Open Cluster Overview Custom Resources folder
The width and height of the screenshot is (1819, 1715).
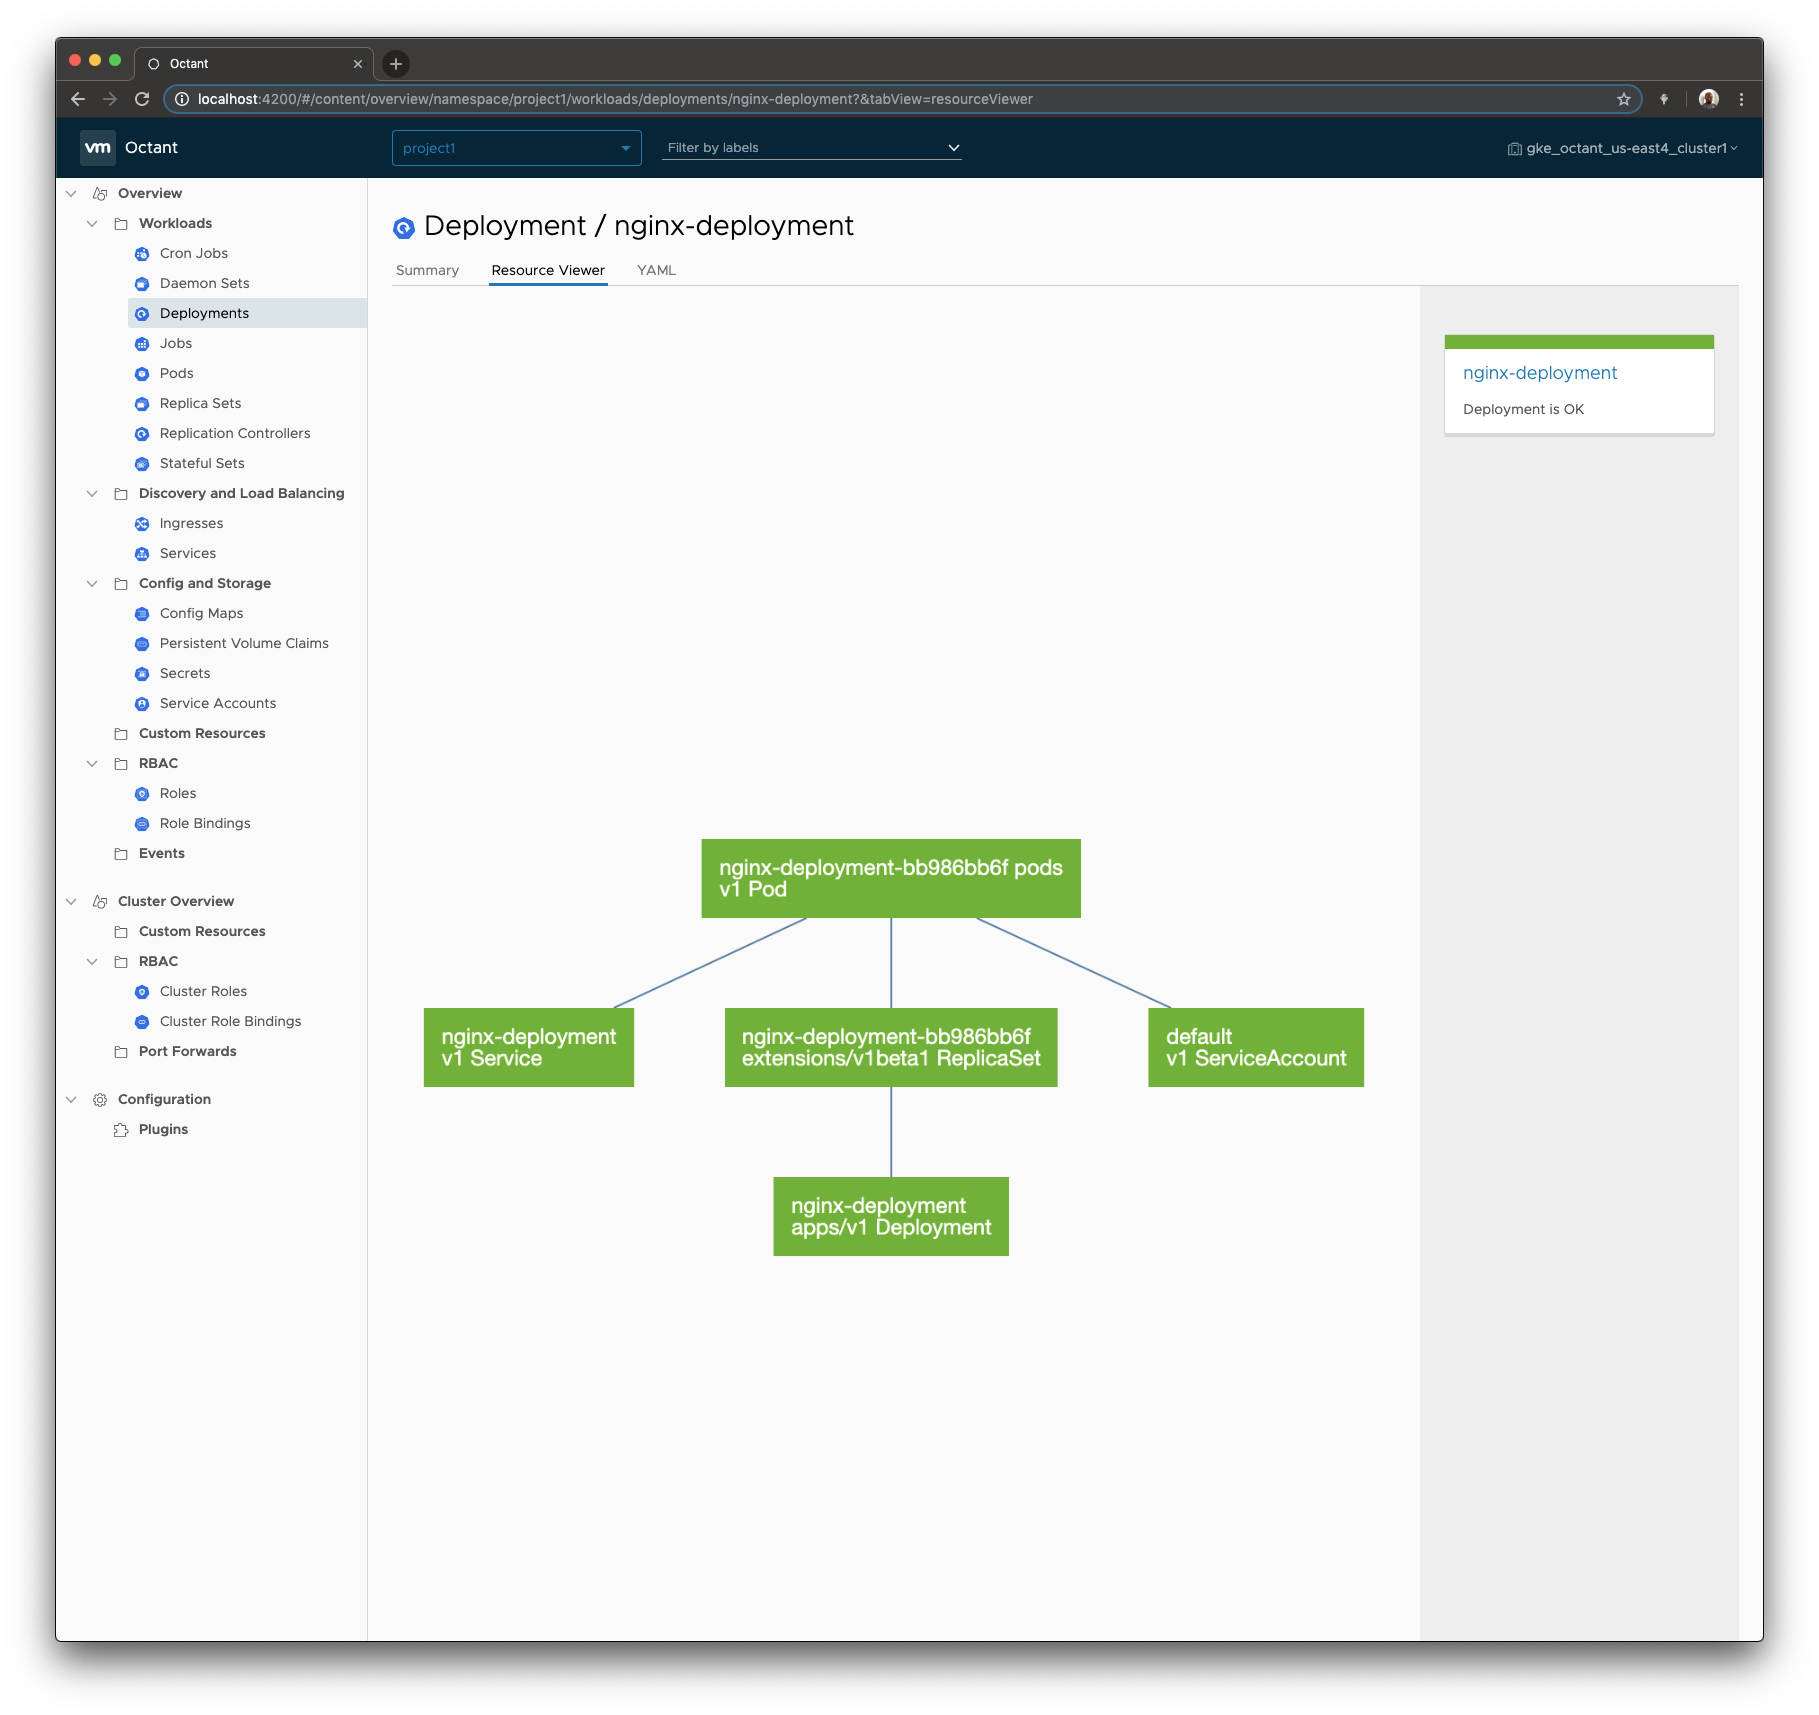click(x=202, y=932)
